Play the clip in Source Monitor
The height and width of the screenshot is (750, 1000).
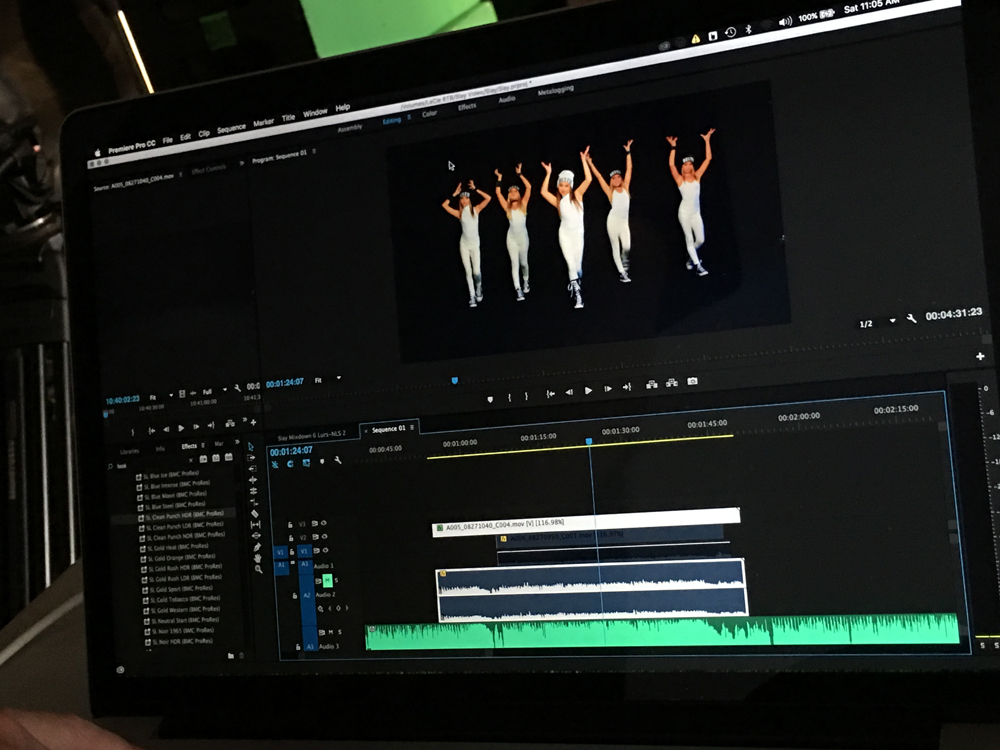181,428
